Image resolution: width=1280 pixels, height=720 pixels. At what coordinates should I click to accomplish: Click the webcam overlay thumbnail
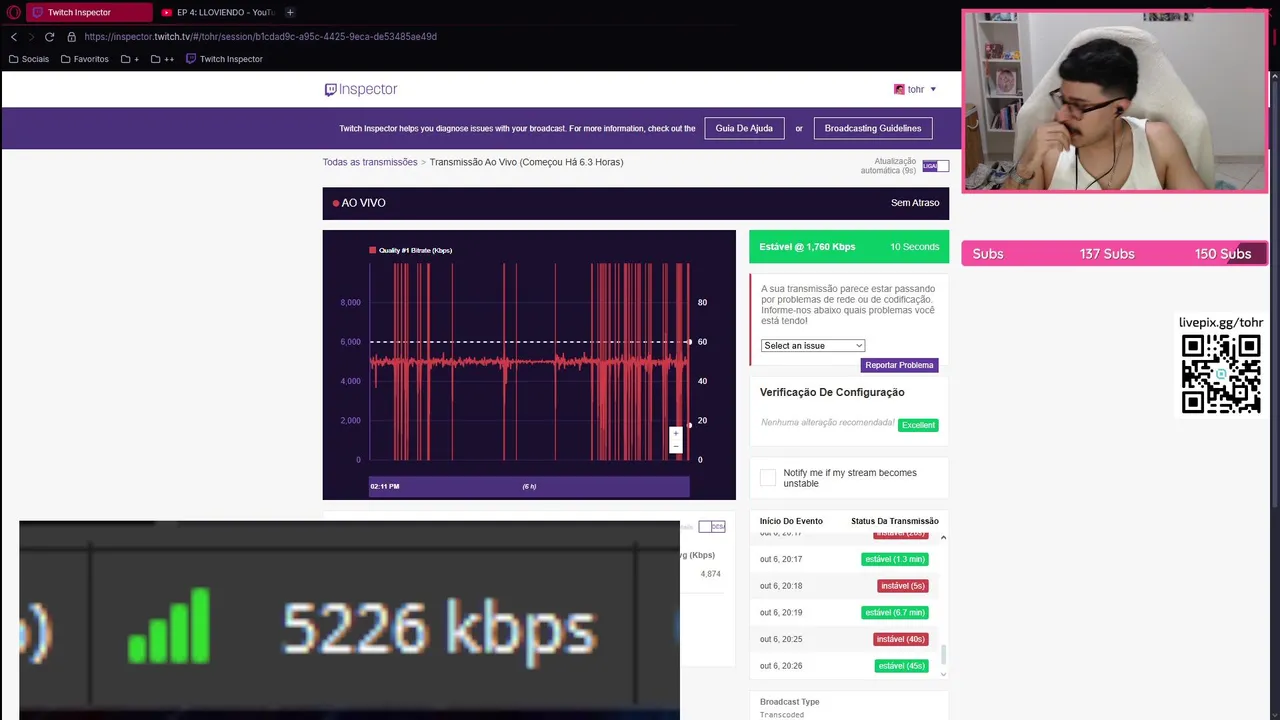point(1115,101)
